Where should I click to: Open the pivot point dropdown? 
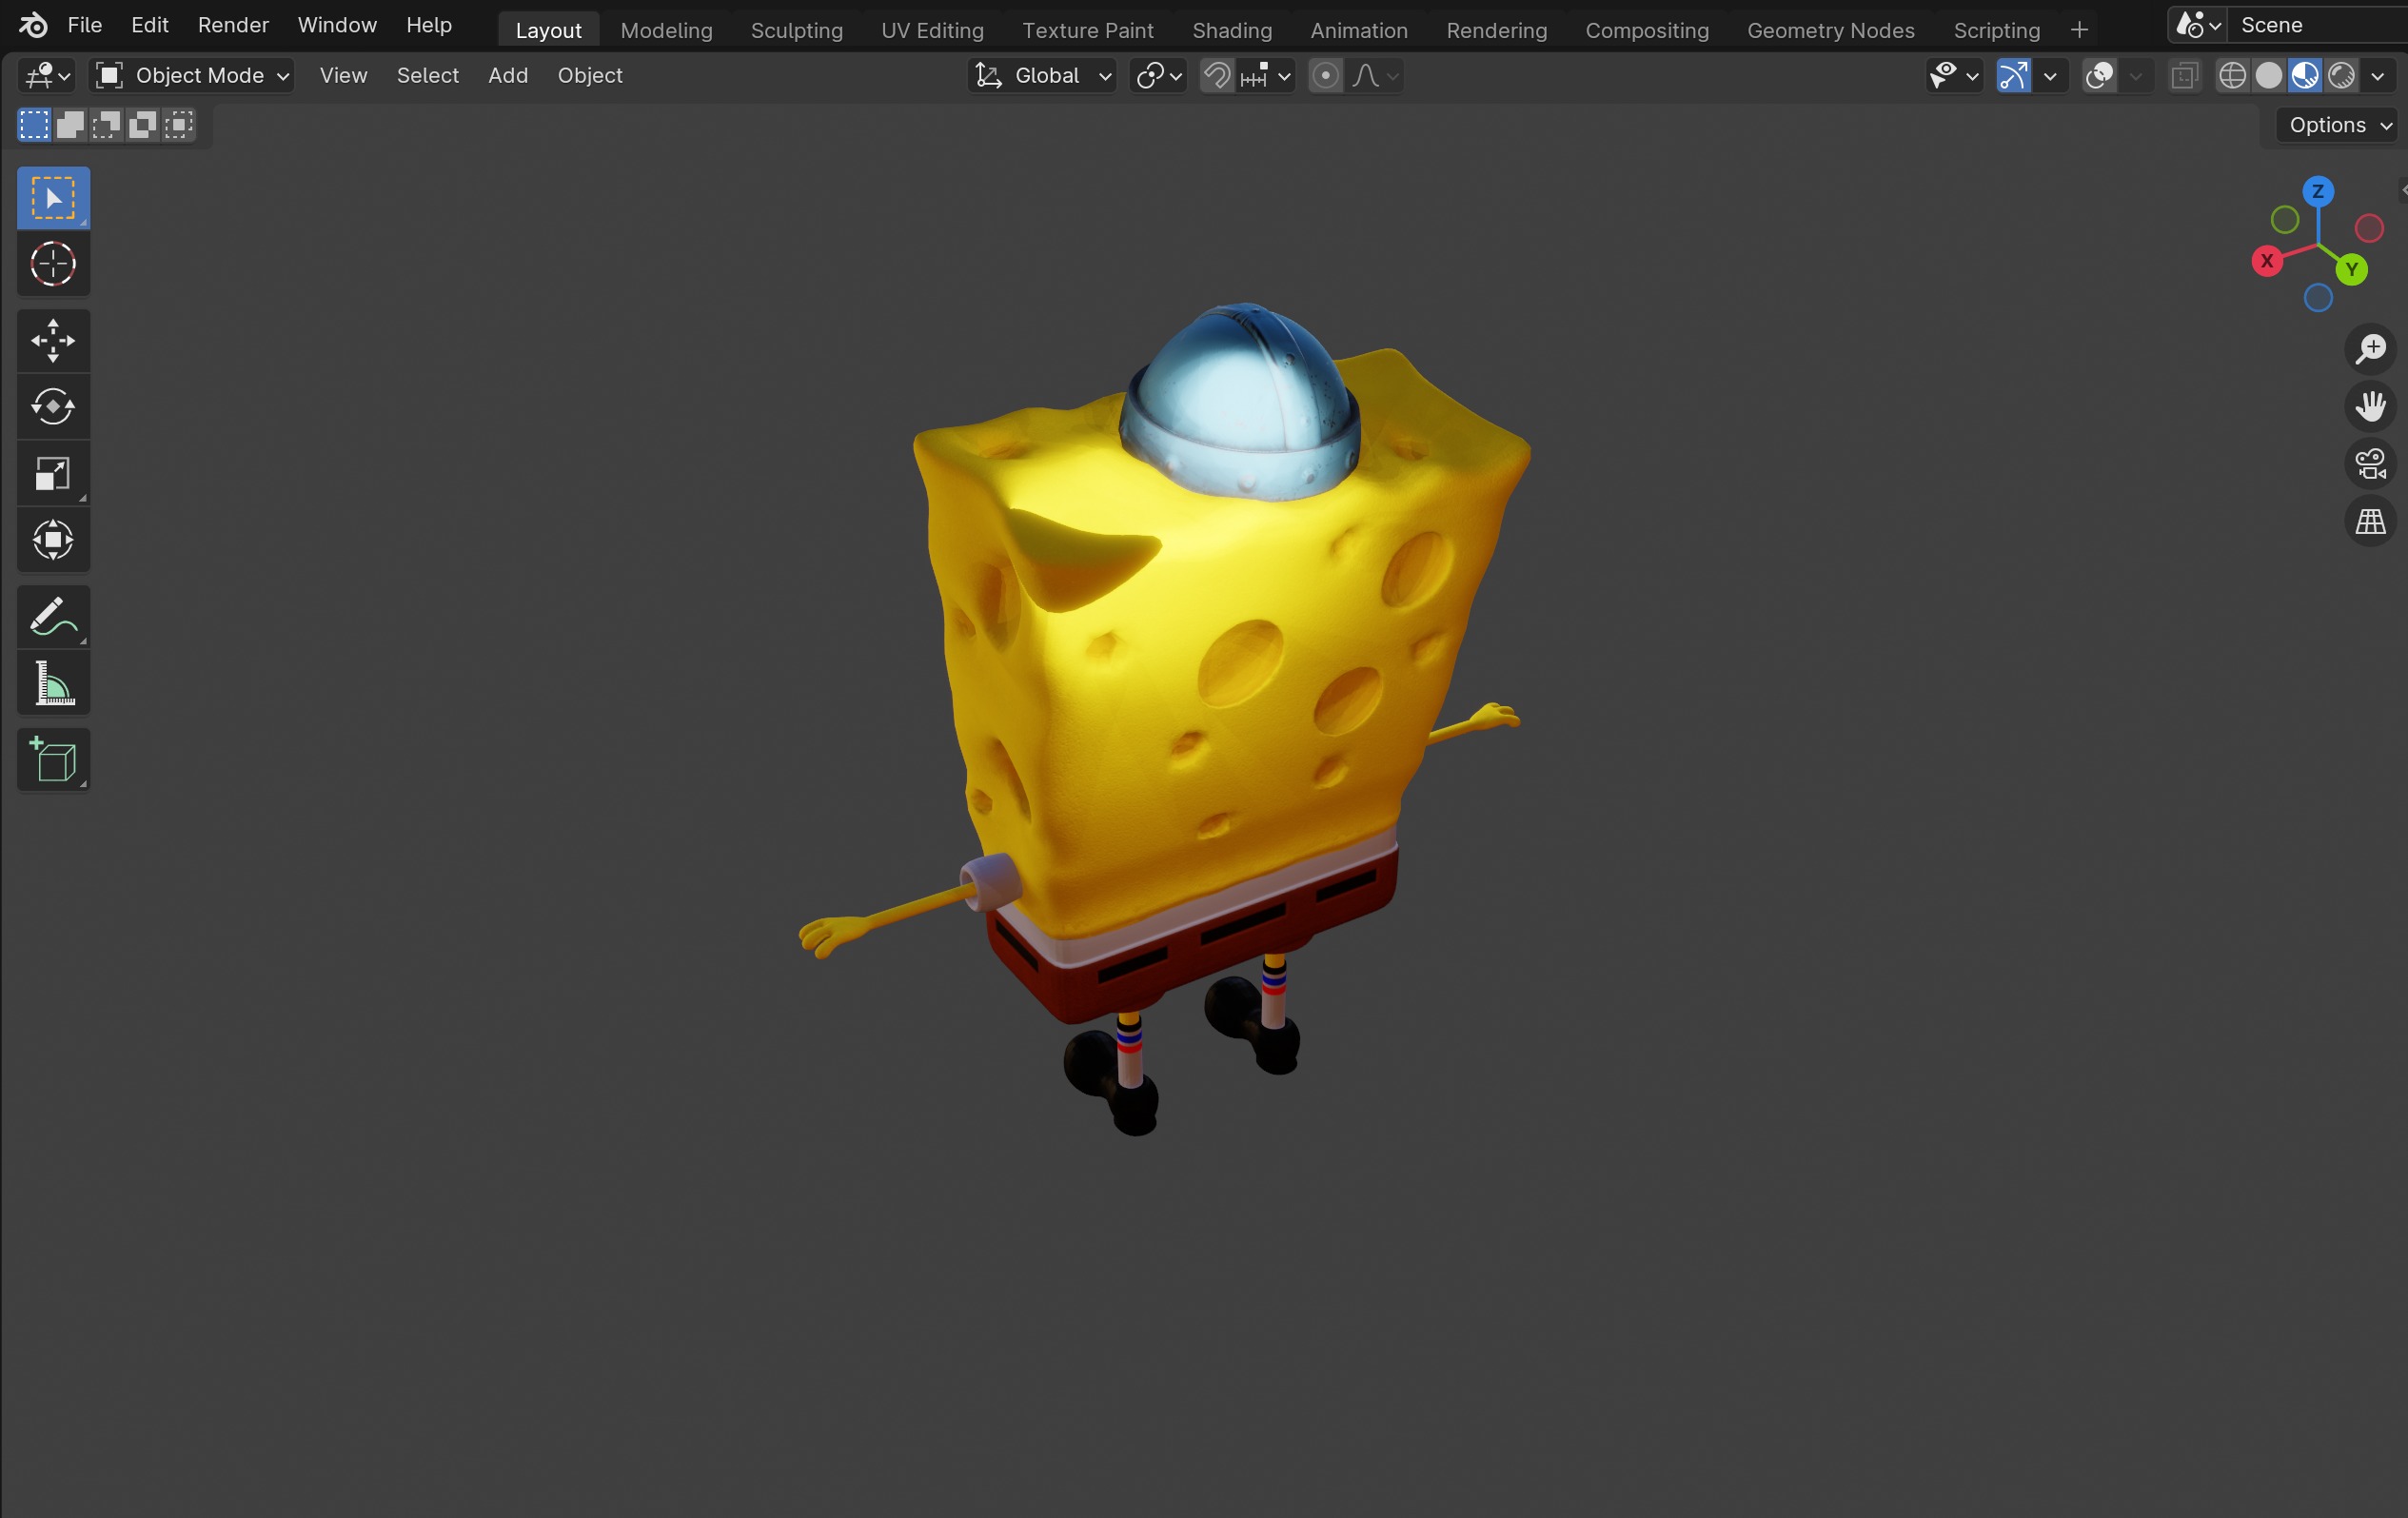coord(1159,76)
